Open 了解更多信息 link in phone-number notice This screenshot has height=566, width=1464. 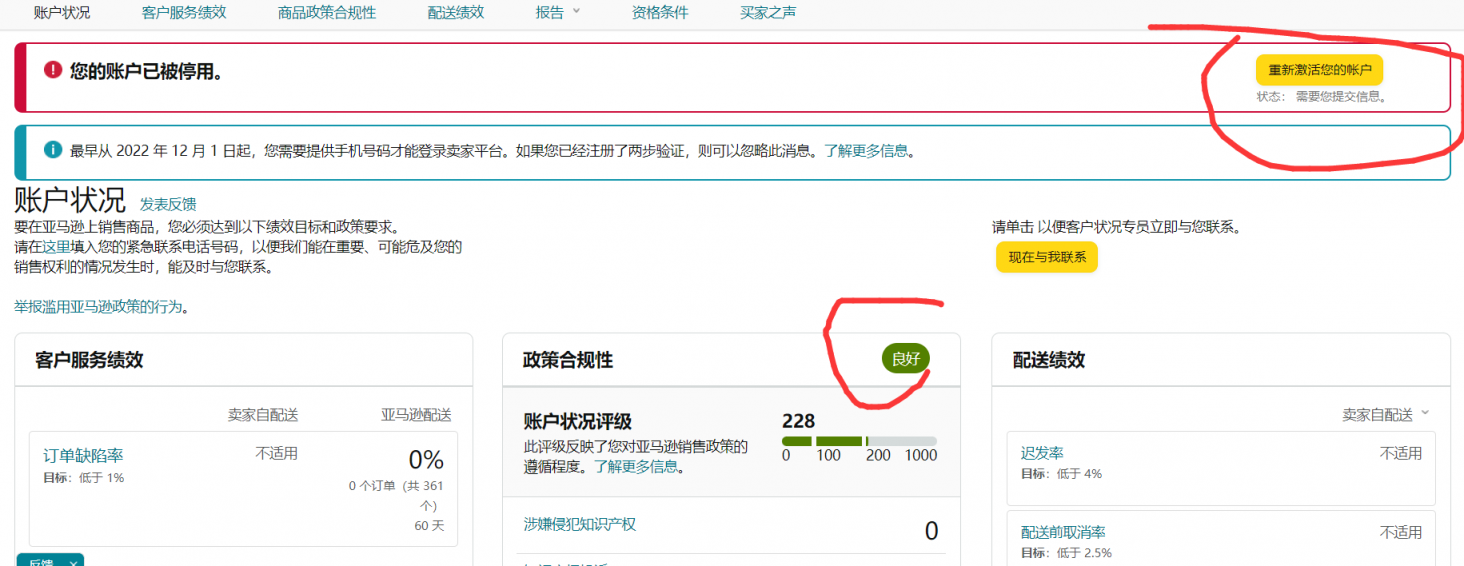pyautogui.click(x=866, y=151)
